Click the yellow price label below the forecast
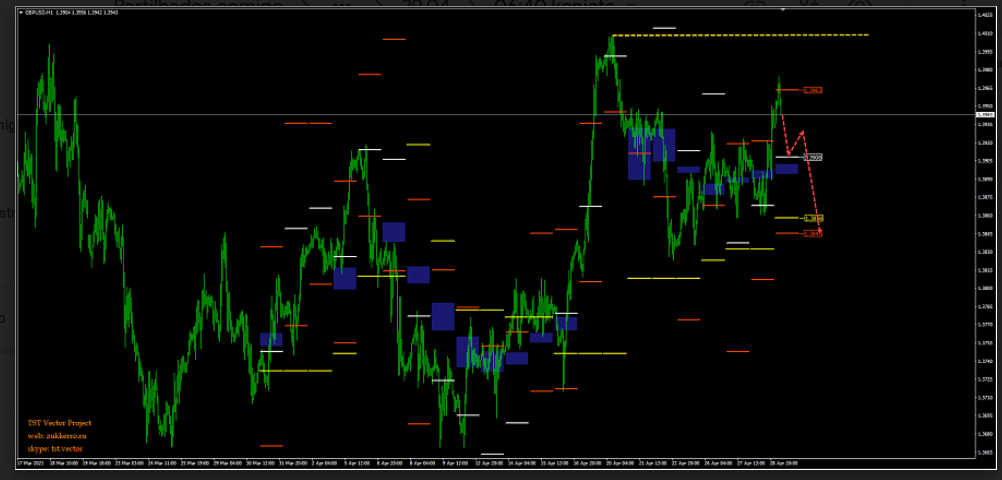Image resolution: width=1002 pixels, height=480 pixels. [815, 218]
